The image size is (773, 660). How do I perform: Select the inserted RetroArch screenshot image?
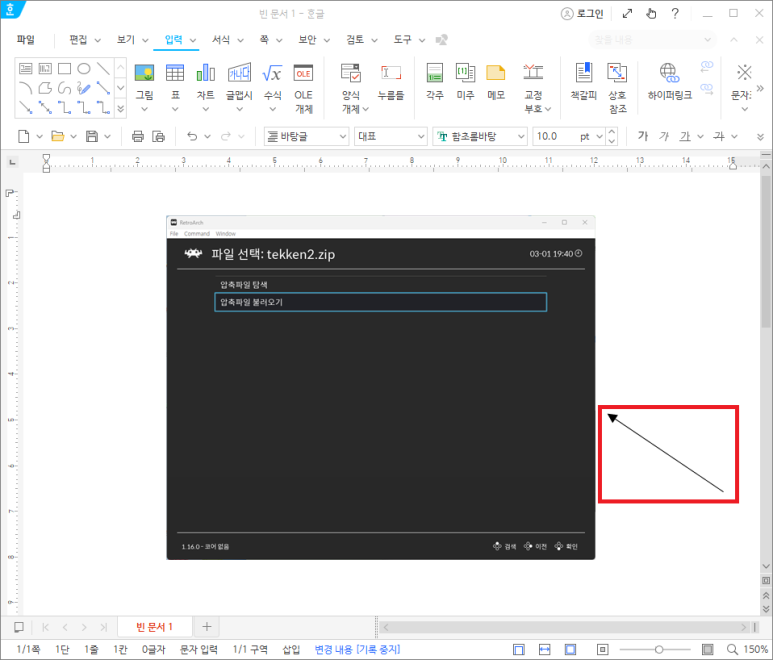tap(381, 387)
